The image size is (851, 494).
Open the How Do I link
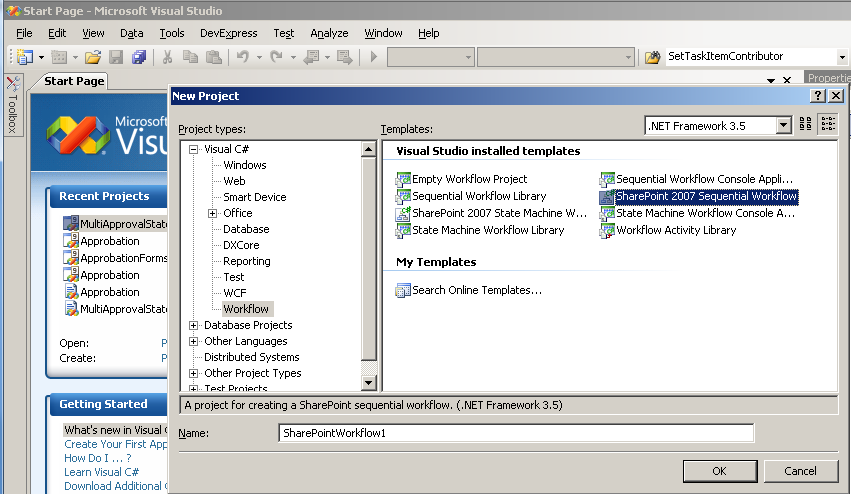98,458
